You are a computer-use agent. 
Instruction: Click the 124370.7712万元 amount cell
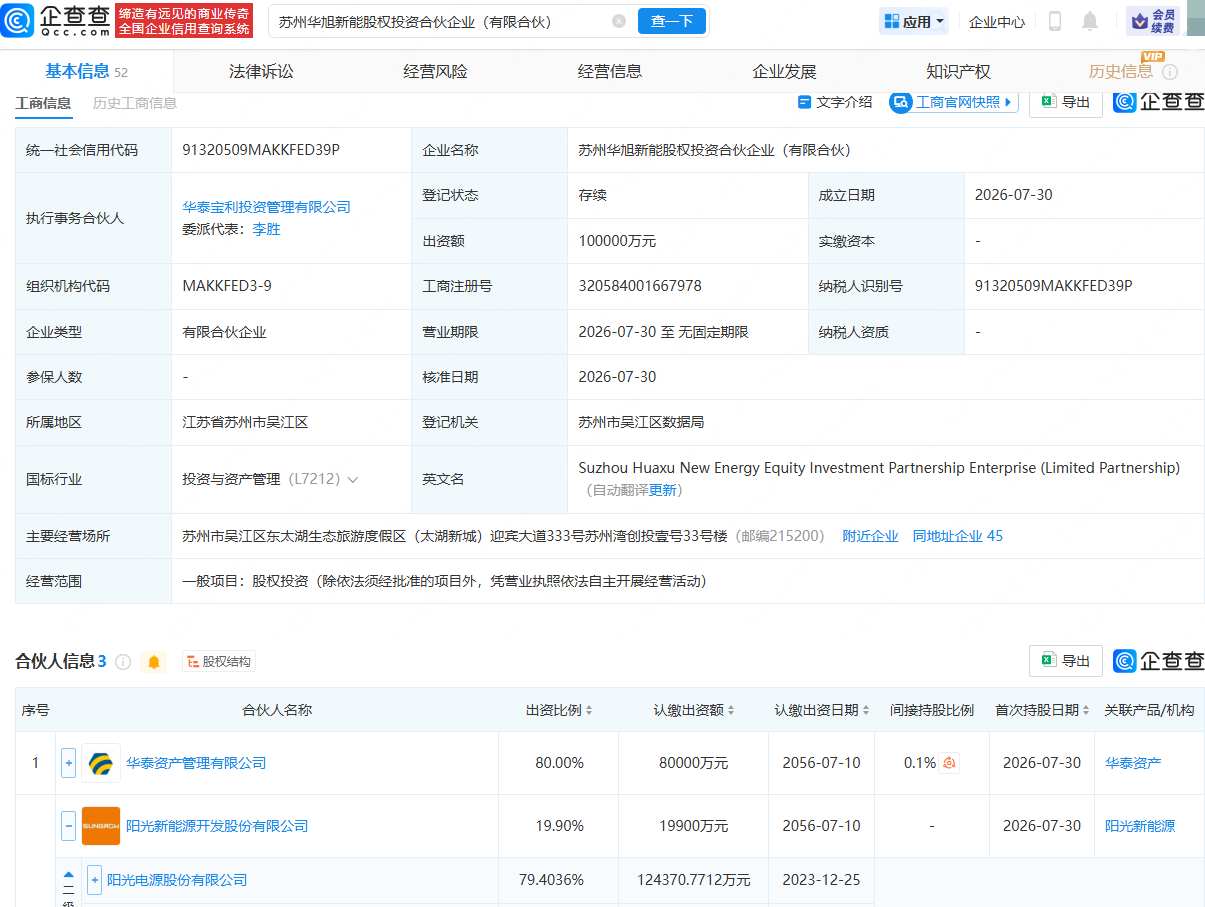(693, 880)
